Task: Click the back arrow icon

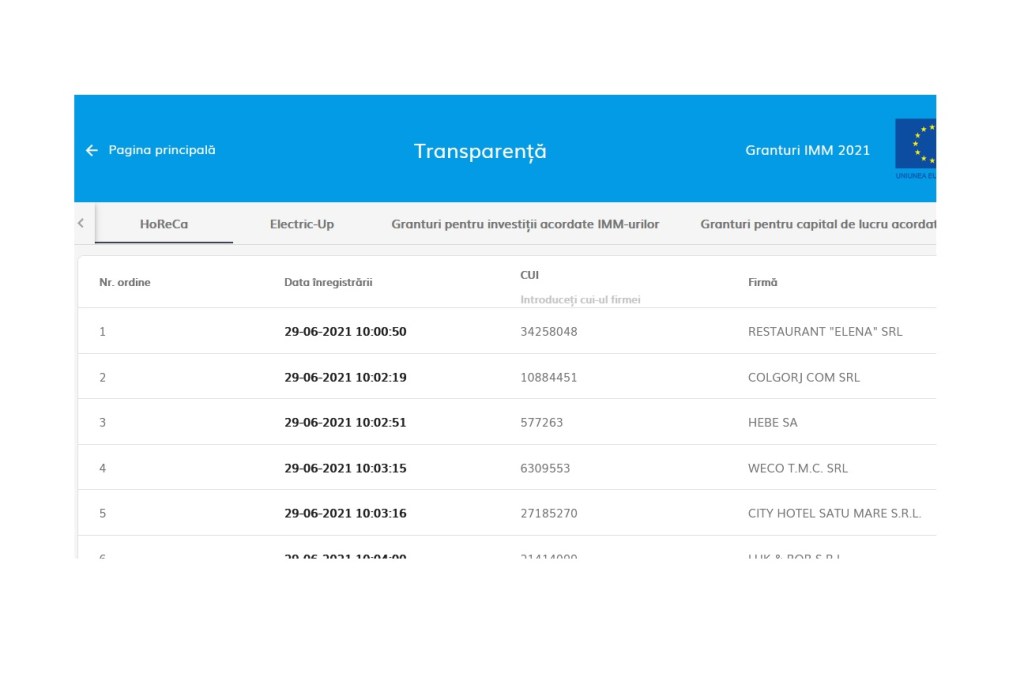Action: pyautogui.click(x=91, y=150)
